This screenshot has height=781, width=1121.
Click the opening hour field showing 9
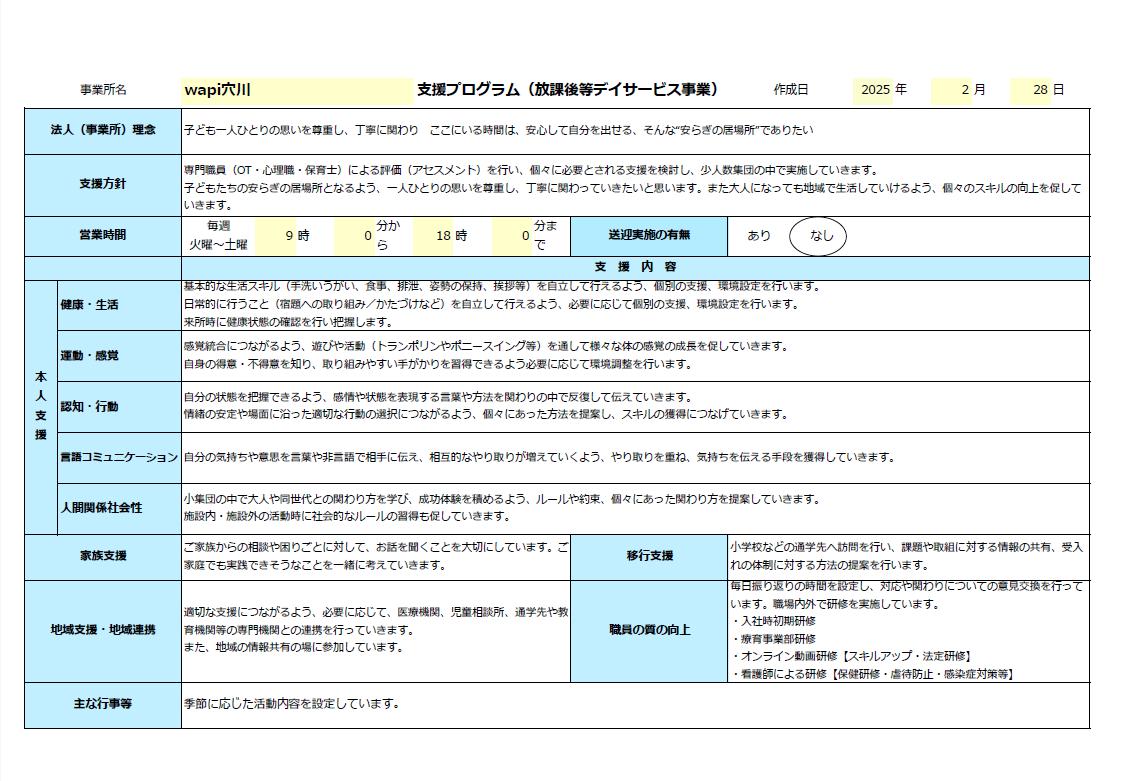click(x=277, y=236)
